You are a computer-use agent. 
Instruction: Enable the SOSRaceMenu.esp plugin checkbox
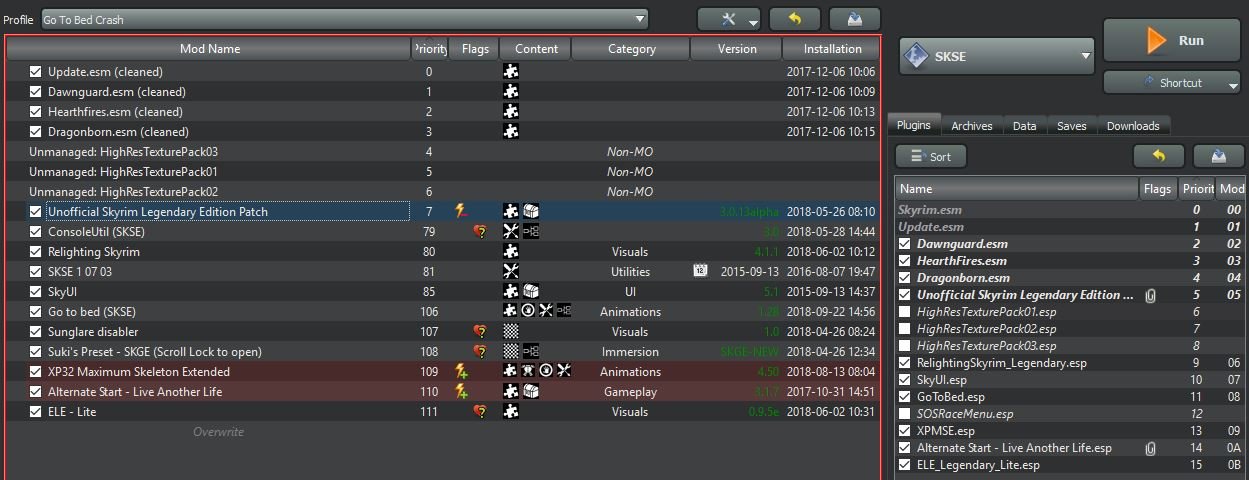[905, 414]
